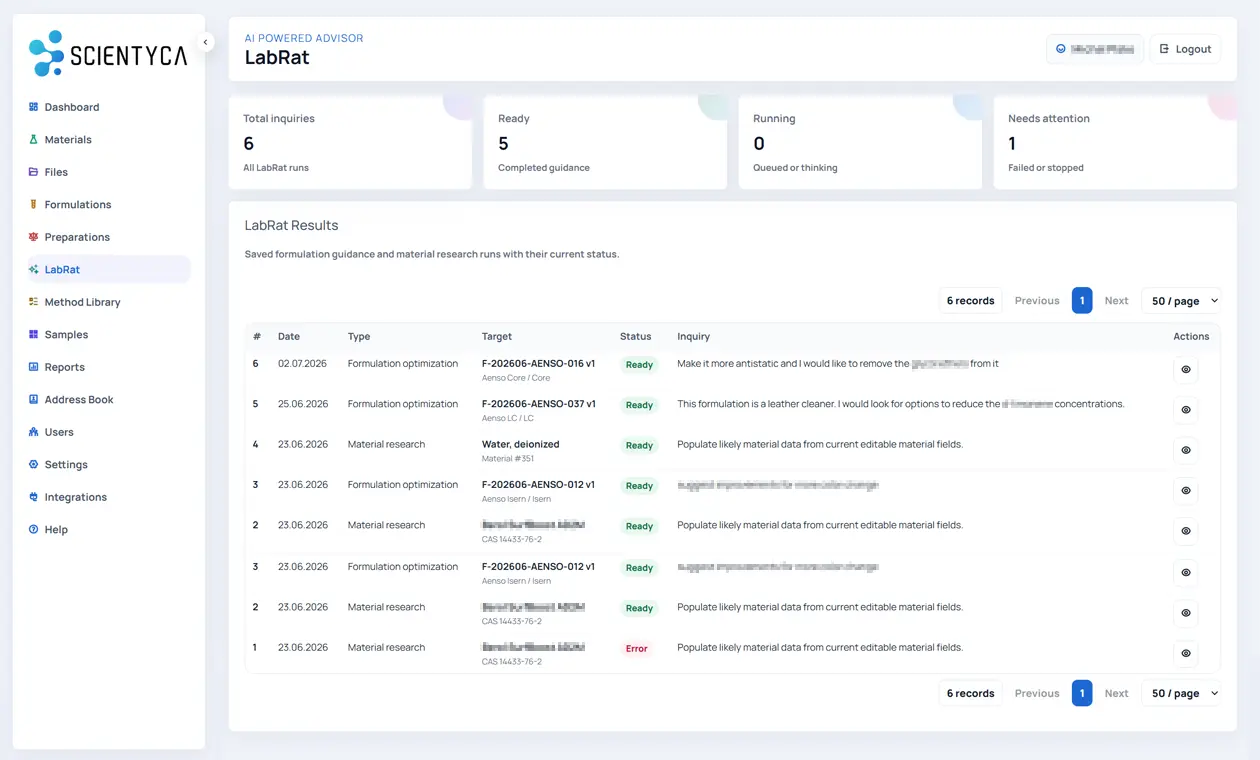Image resolution: width=1260 pixels, height=760 pixels.
Task: Click the Actions column header
Action: [1191, 337]
